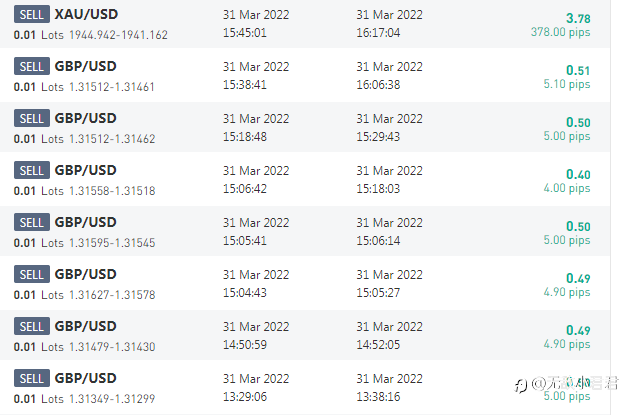This screenshot has width=626, height=415.
Task: Click the close time 15:29:43
Action: (378, 137)
